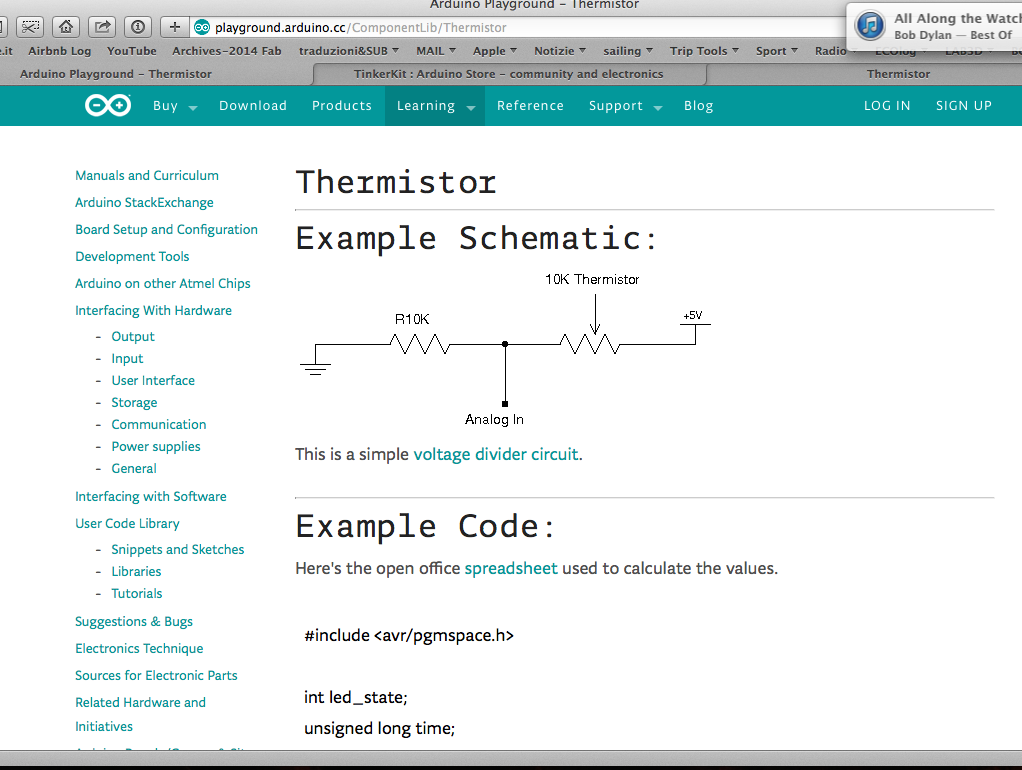Open the Tutorials sidebar sub-link
The width and height of the screenshot is (1022, 770).
137,593
